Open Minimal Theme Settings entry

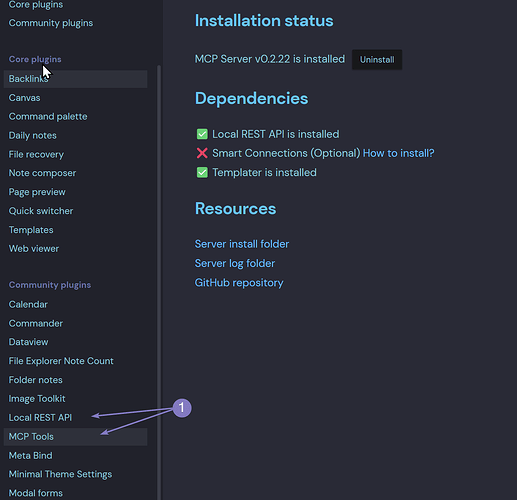75,474
